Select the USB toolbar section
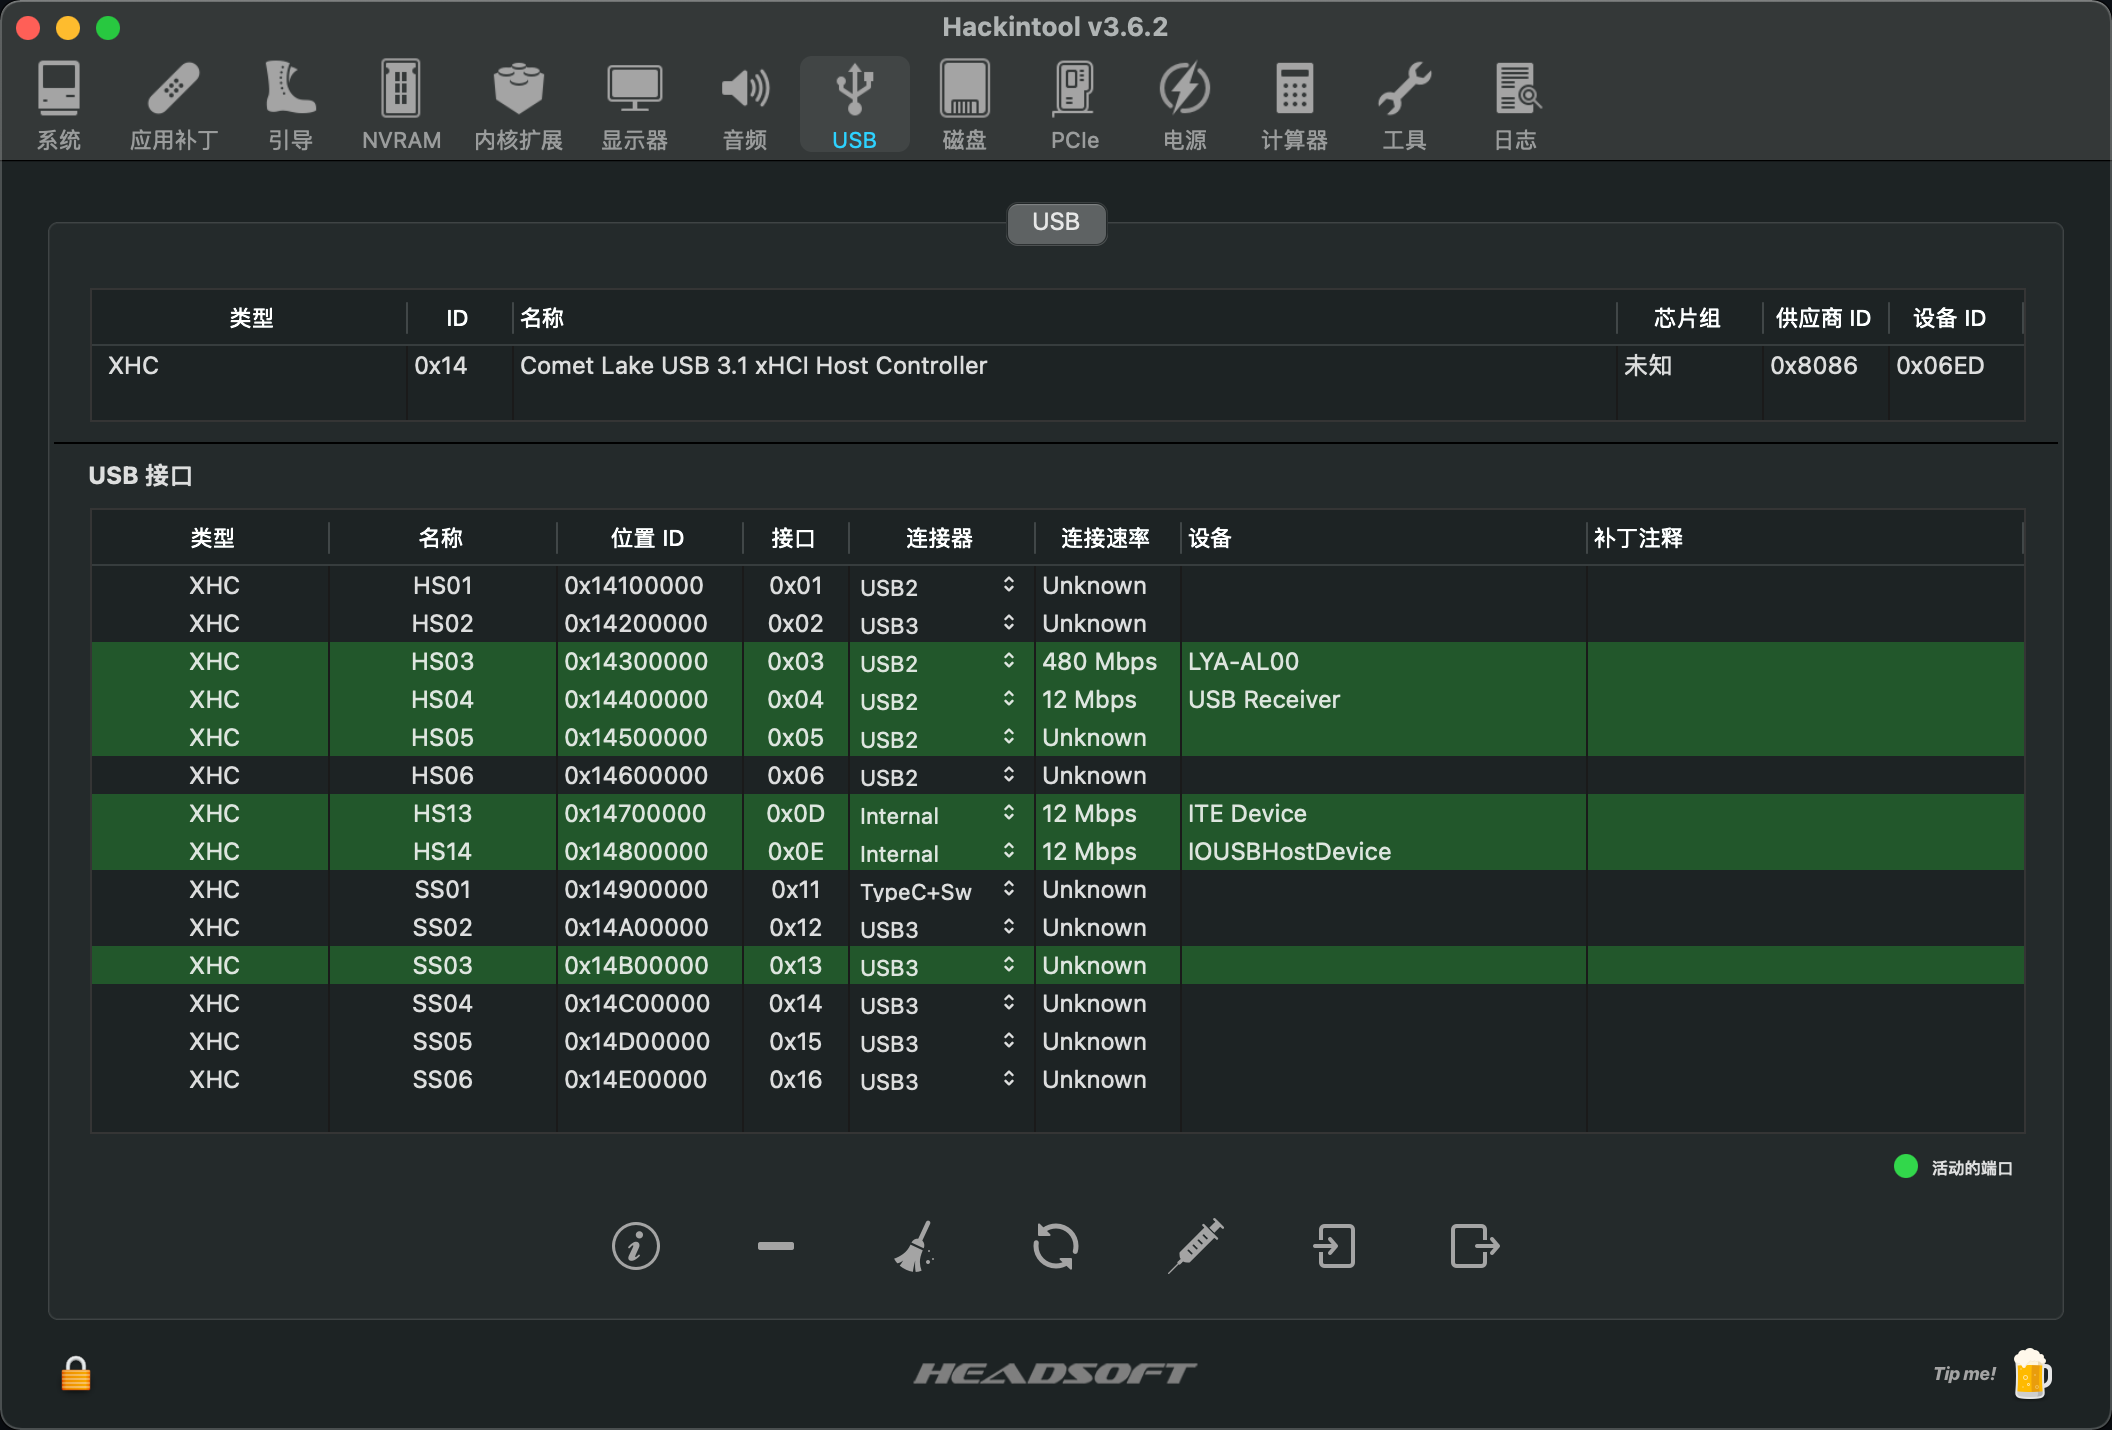Screen dimensions: 2112x1430 [x=854, y=105]
